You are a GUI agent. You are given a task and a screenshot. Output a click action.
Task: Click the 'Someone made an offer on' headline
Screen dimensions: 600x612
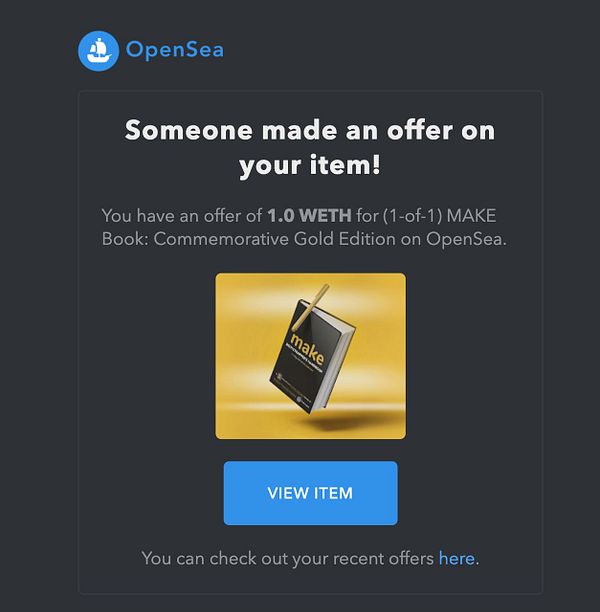click(310, 130)
